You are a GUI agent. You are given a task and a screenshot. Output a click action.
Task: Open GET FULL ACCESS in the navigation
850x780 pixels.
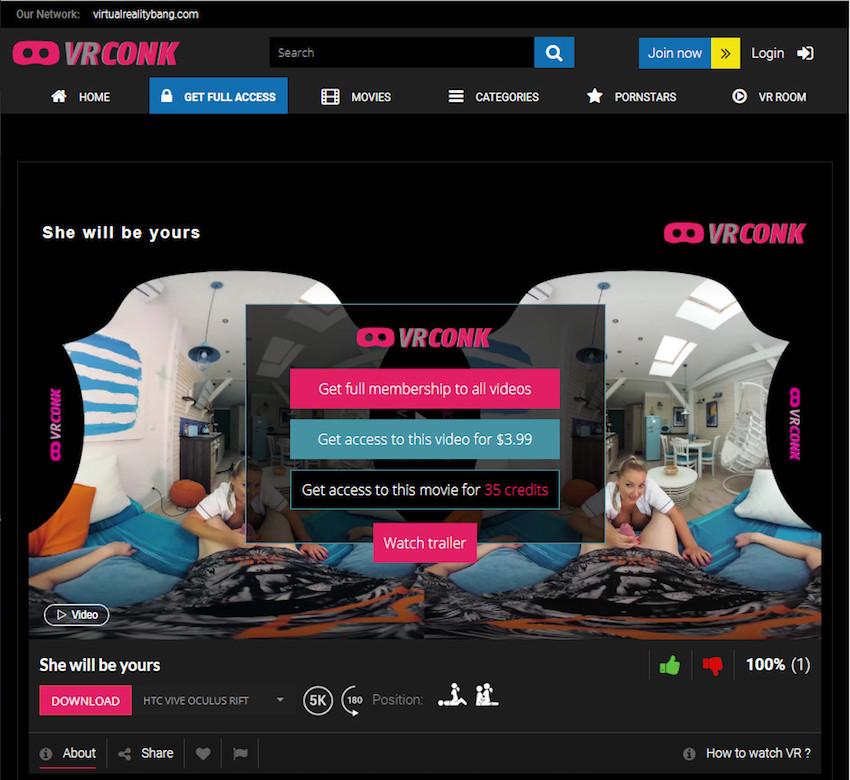tap(218, 96)
